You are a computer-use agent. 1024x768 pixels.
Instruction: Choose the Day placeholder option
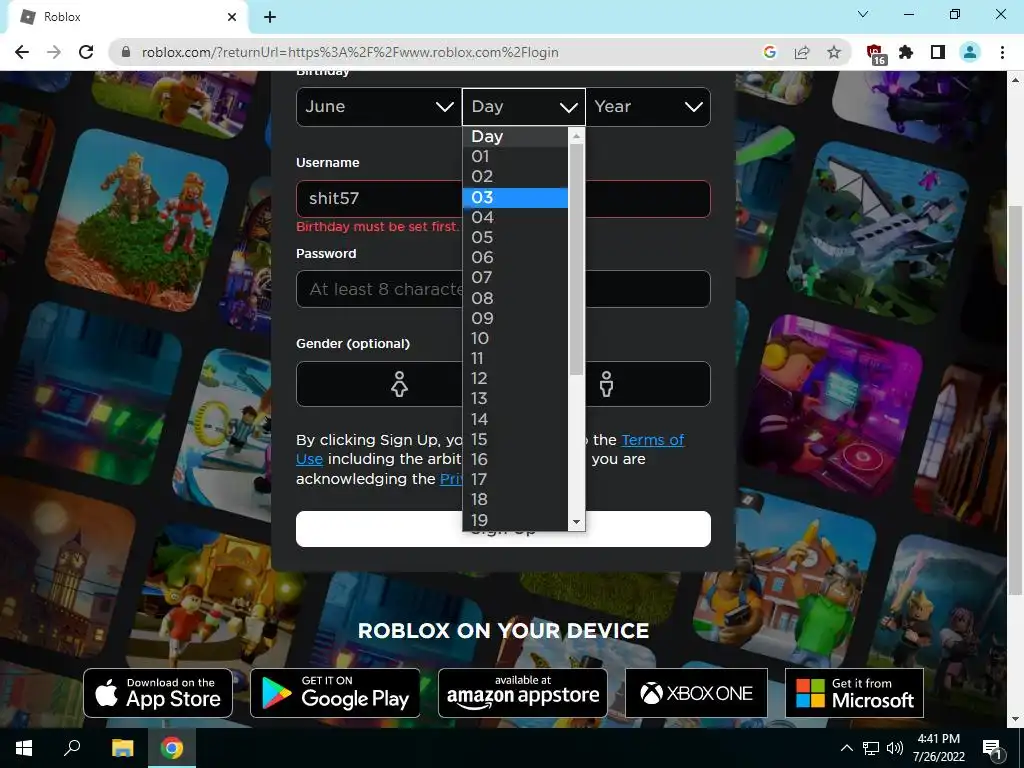[515, 136]
